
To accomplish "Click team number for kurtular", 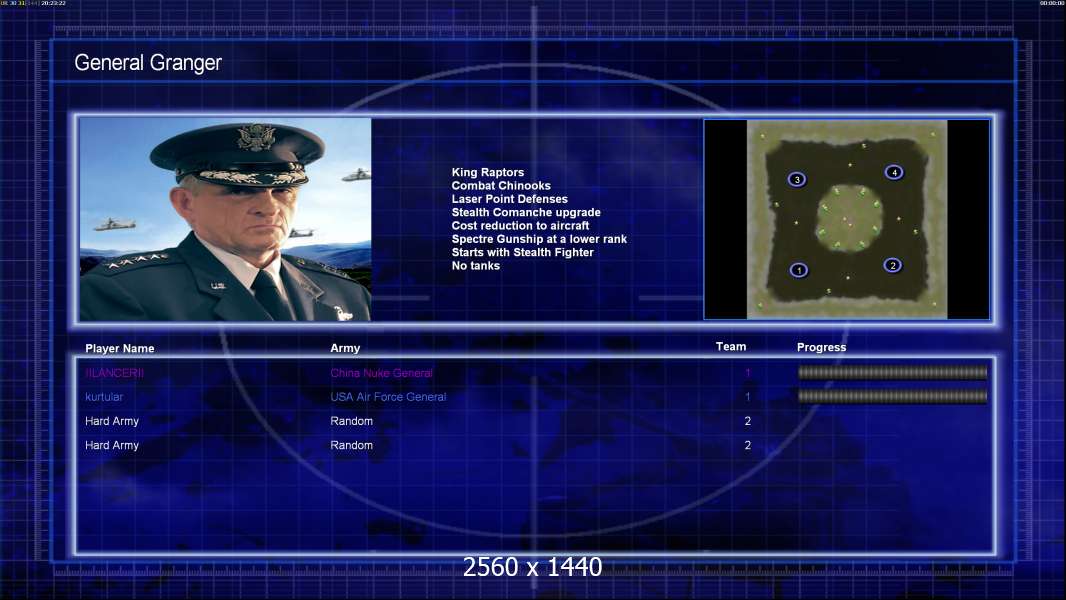I will tap(748, 397).
